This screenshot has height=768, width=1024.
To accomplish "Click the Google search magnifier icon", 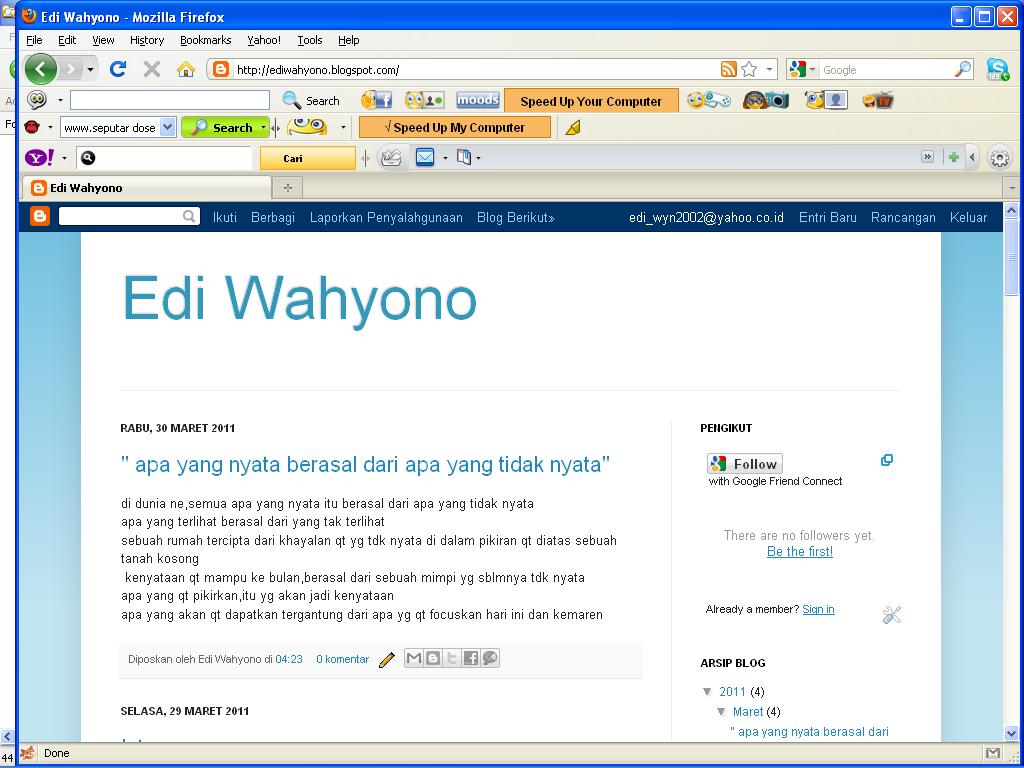I will click(963, 69).
